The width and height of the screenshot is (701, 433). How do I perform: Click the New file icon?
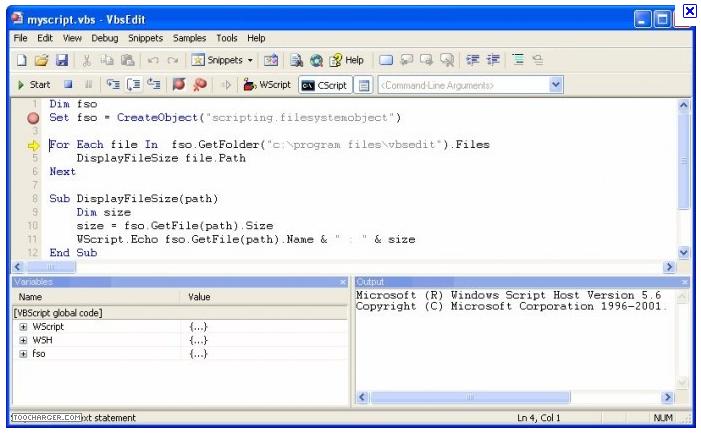pos(21,61)
